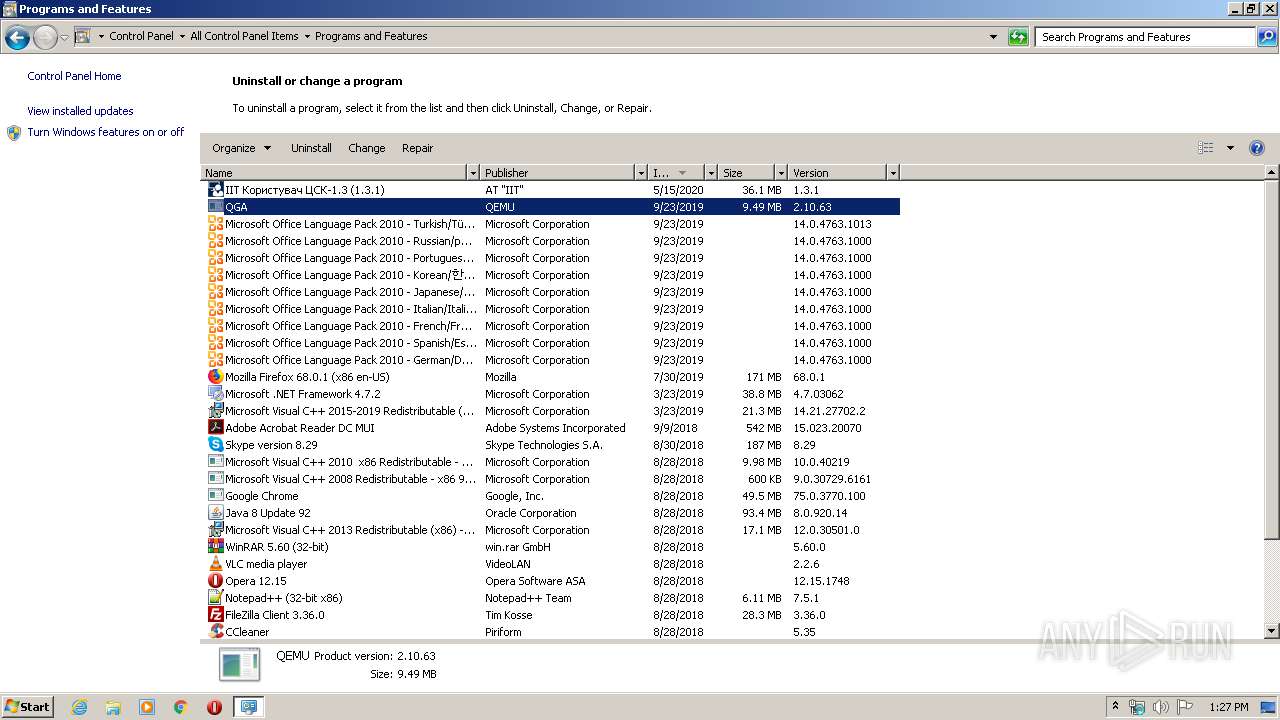1280x720 pixels.
Task: Open Windows Explorer folder on taskbar
Action: pyautogui.click(x=113, y=707)
